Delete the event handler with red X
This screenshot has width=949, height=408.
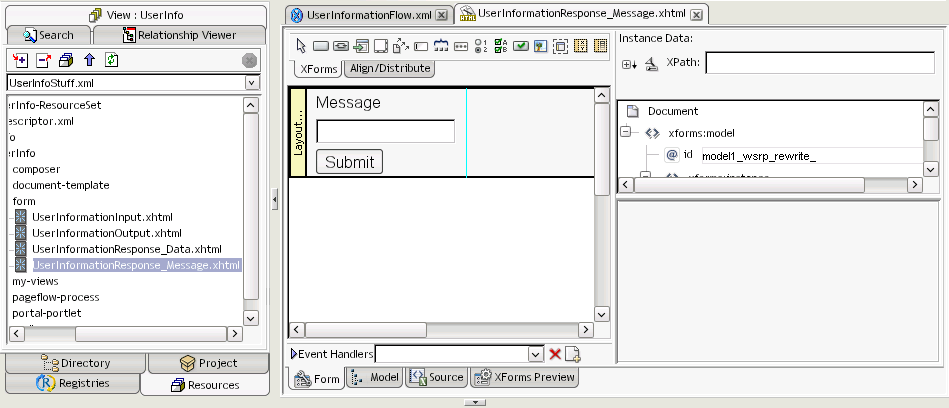point(554,354)
